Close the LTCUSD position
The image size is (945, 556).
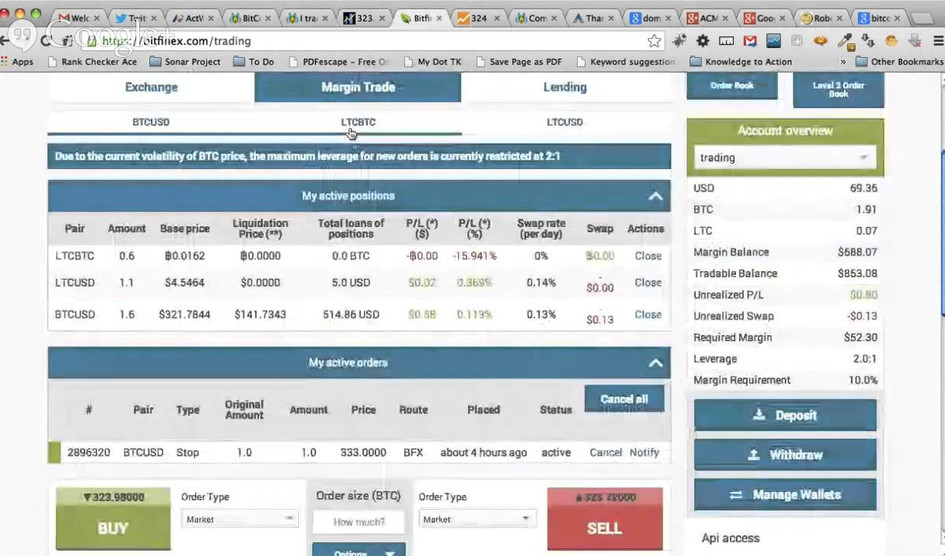click(648, 283)
